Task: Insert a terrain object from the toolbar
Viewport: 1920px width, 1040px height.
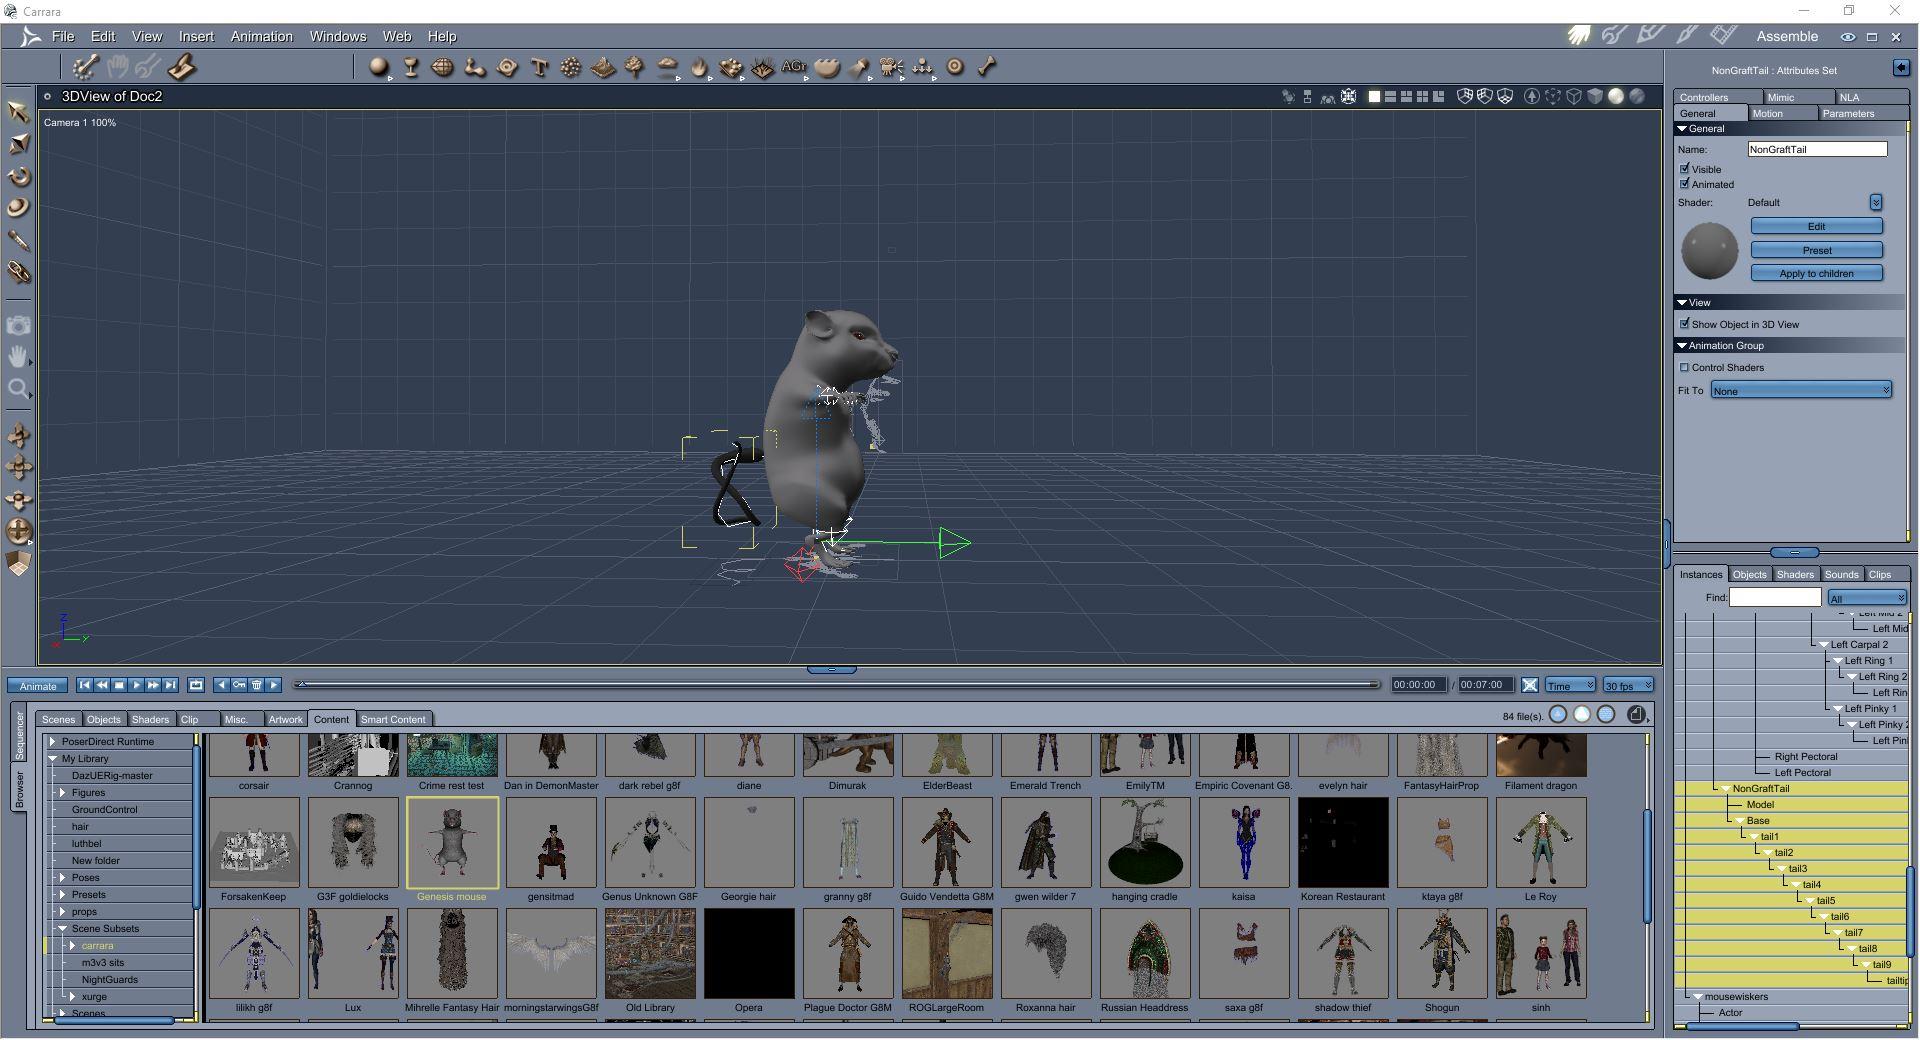Action: tap(603, 67)
